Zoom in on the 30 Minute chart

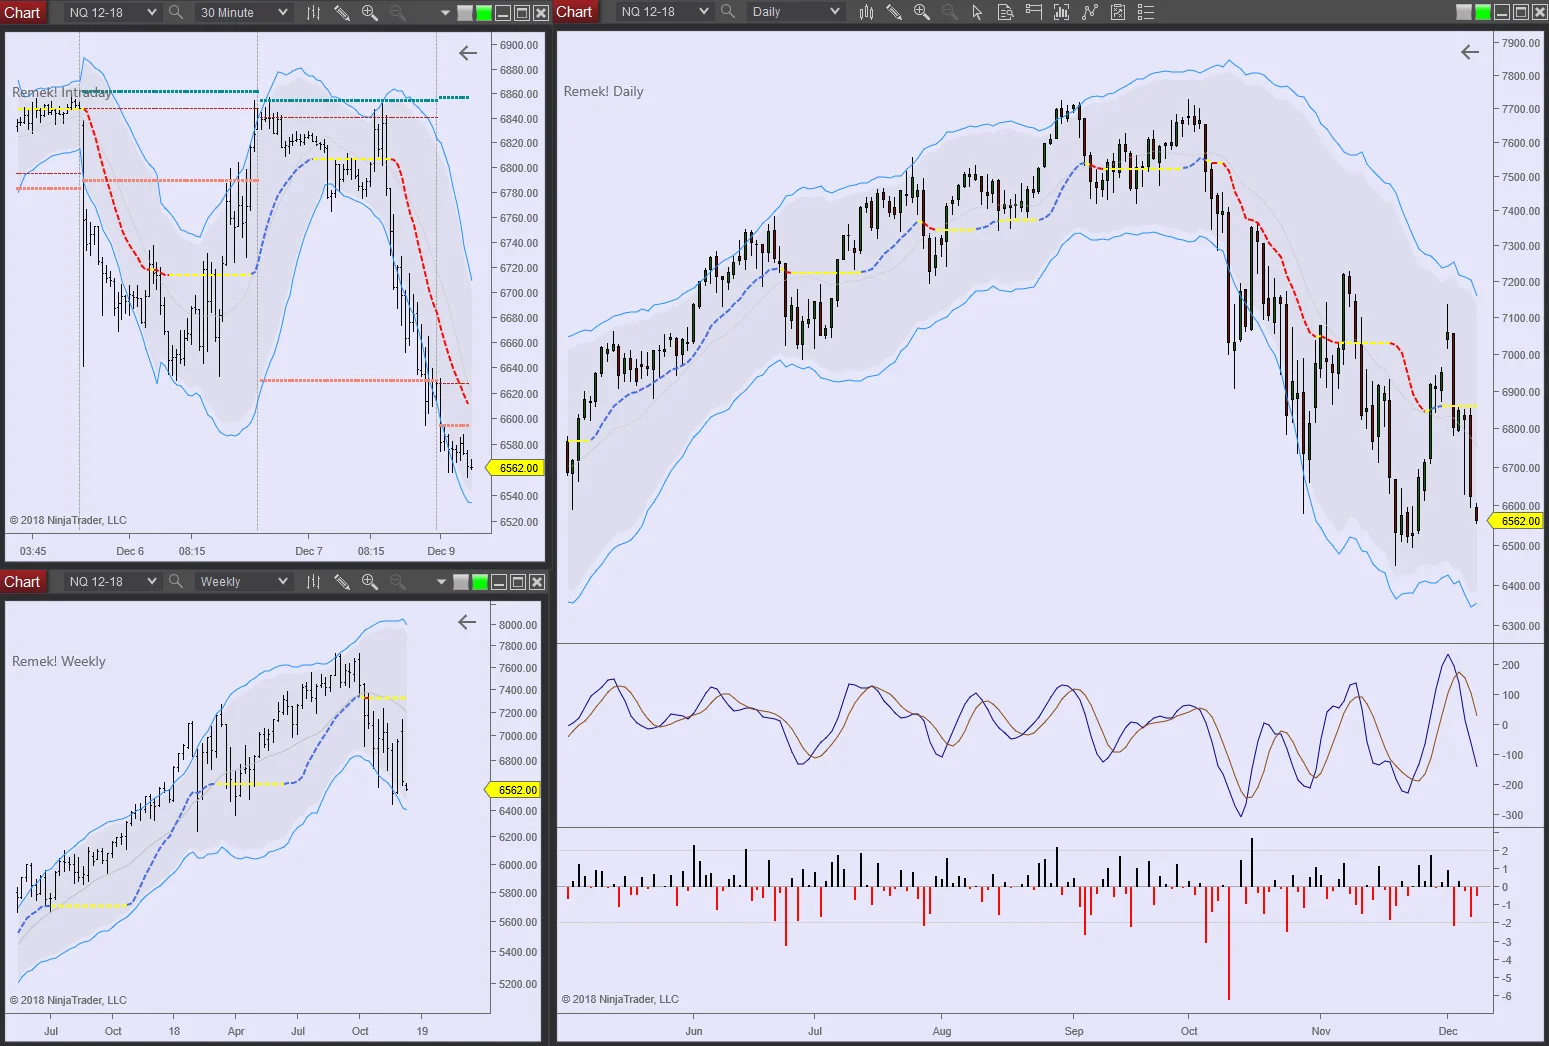[369, 13]
